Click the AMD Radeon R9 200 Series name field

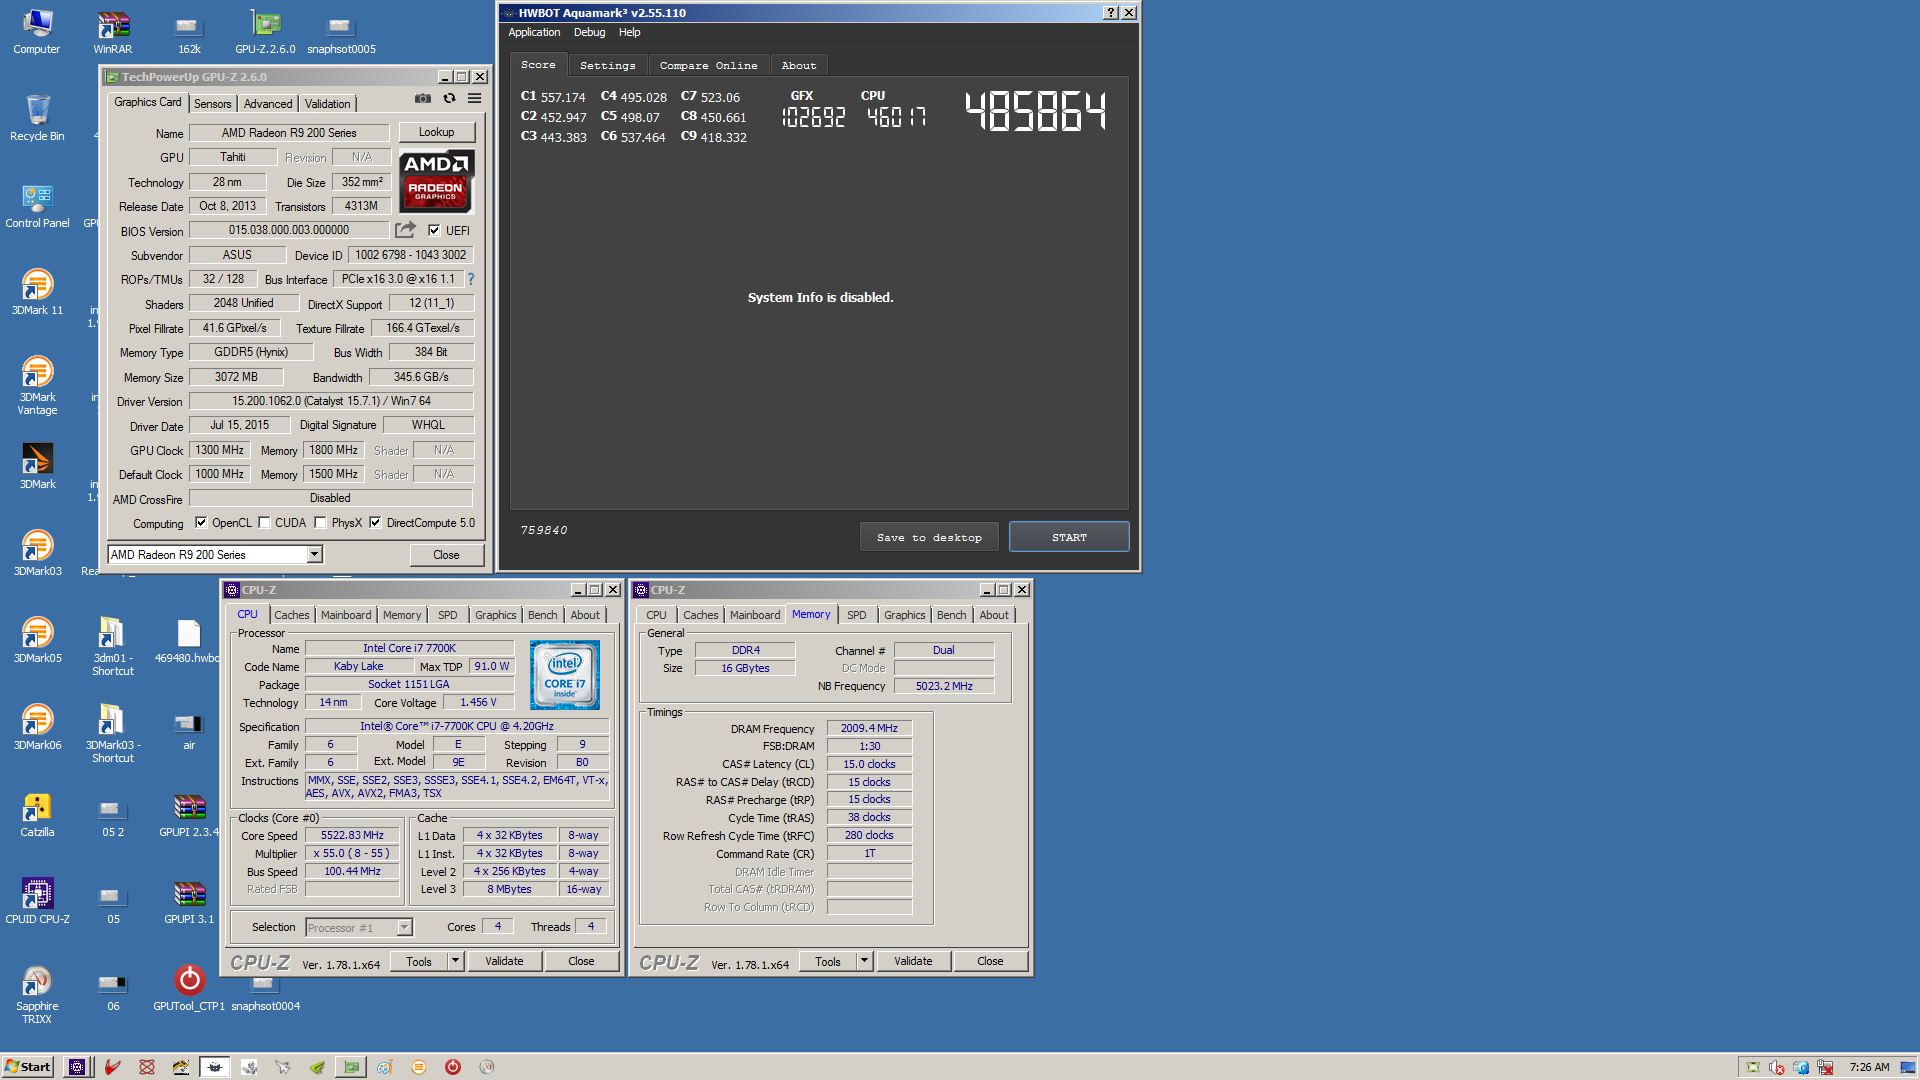click(289, 133)
